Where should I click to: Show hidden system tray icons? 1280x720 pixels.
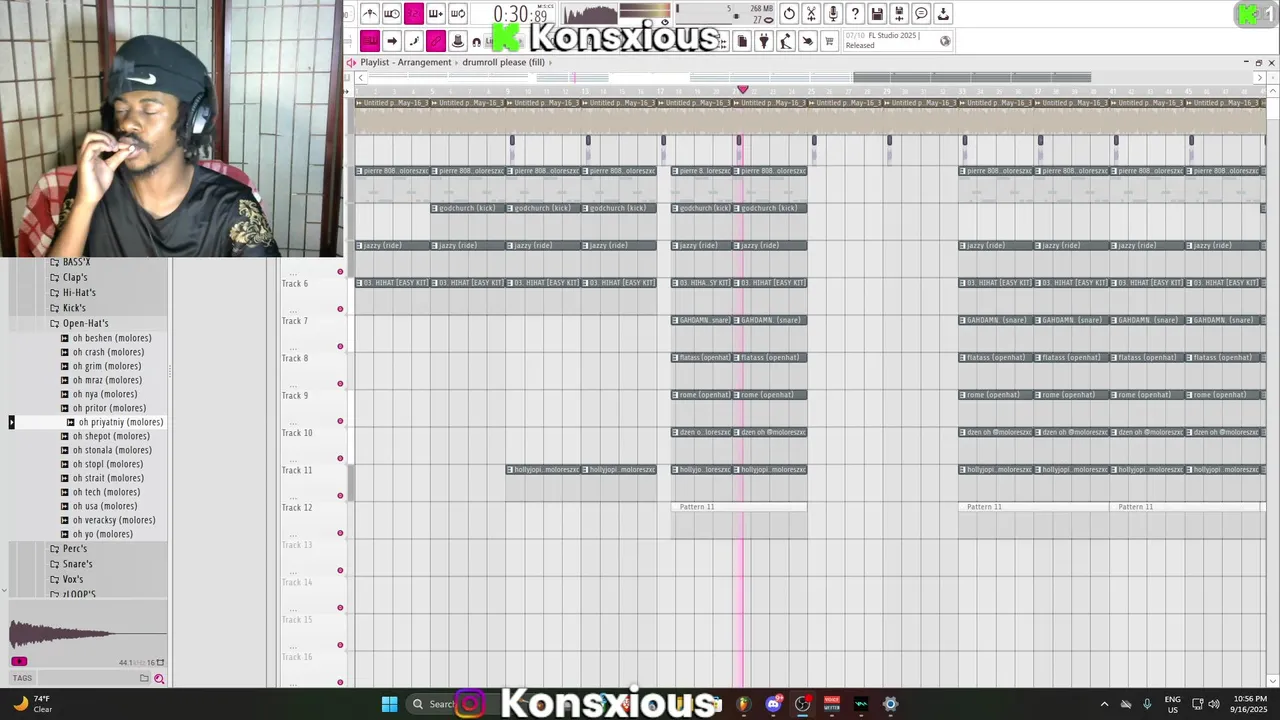1104,704
